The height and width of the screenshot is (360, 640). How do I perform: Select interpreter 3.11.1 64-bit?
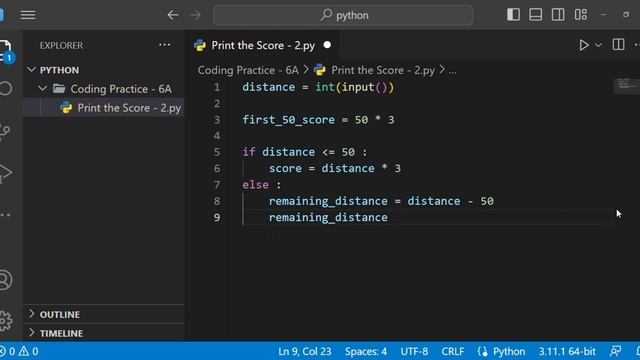pos(567,351)
